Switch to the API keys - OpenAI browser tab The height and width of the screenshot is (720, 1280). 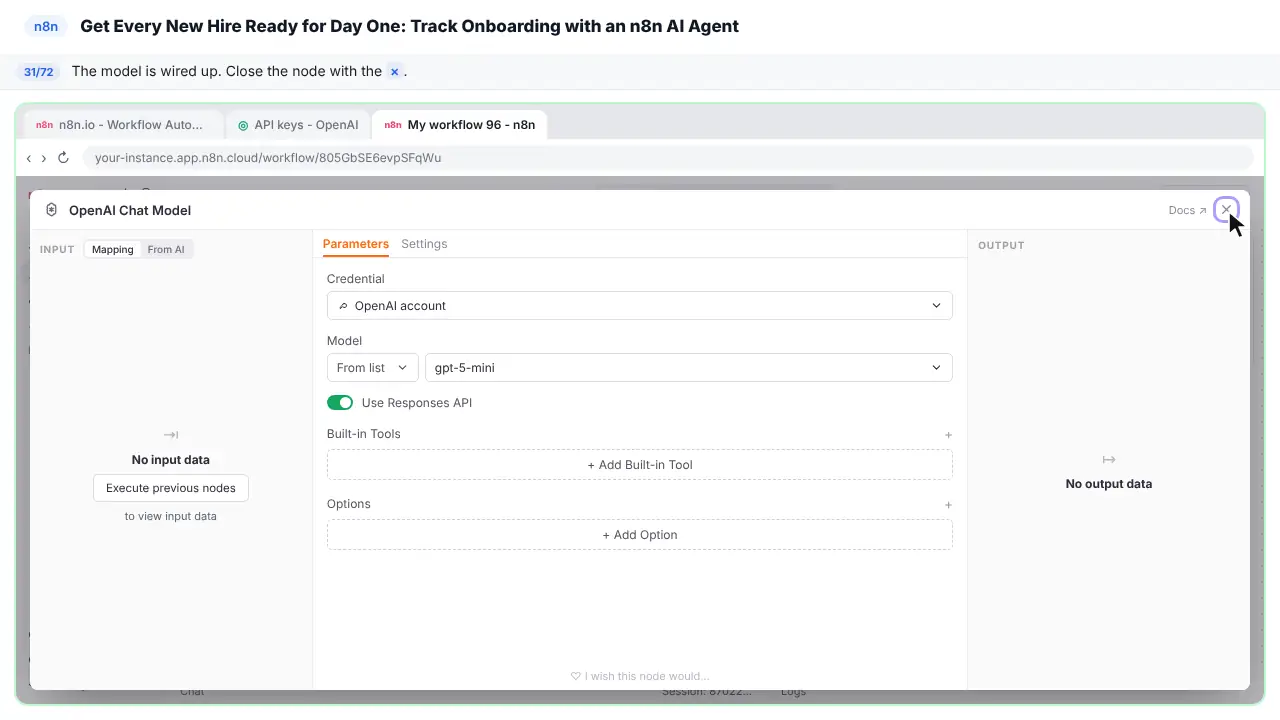[x=298, y=125]
